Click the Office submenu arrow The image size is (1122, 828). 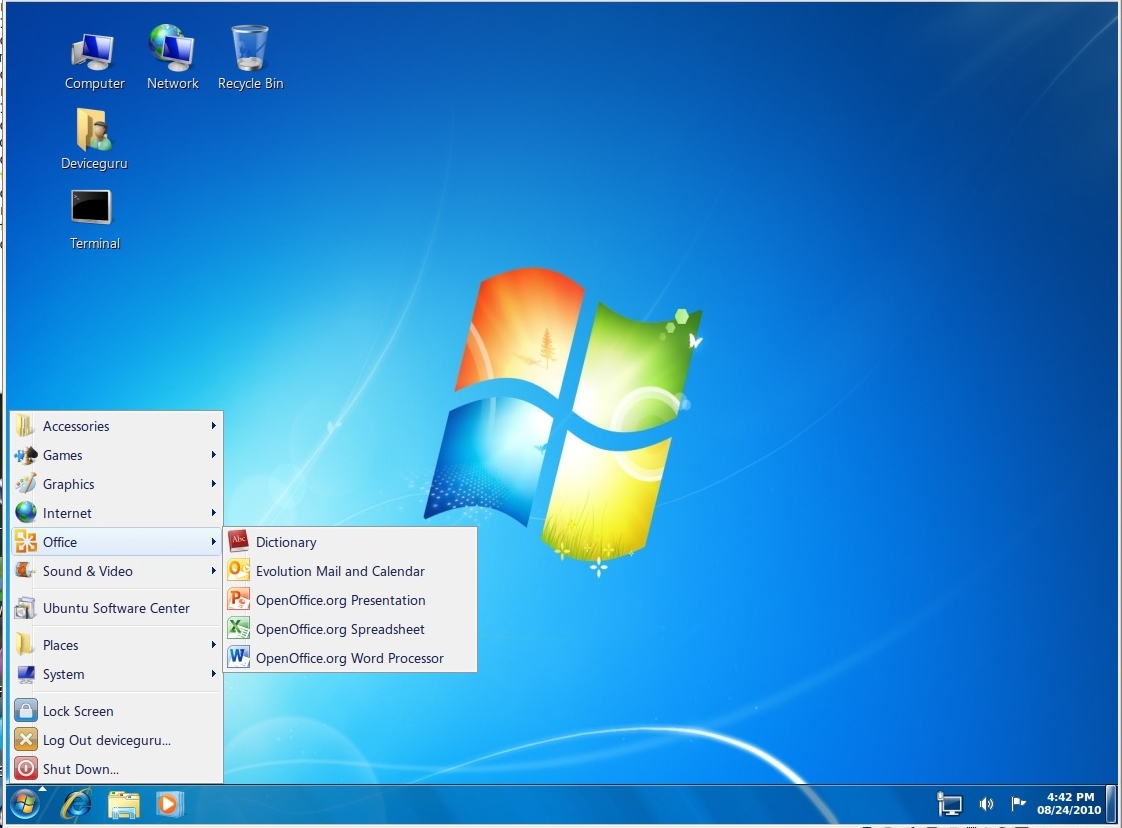click(213, 542)
